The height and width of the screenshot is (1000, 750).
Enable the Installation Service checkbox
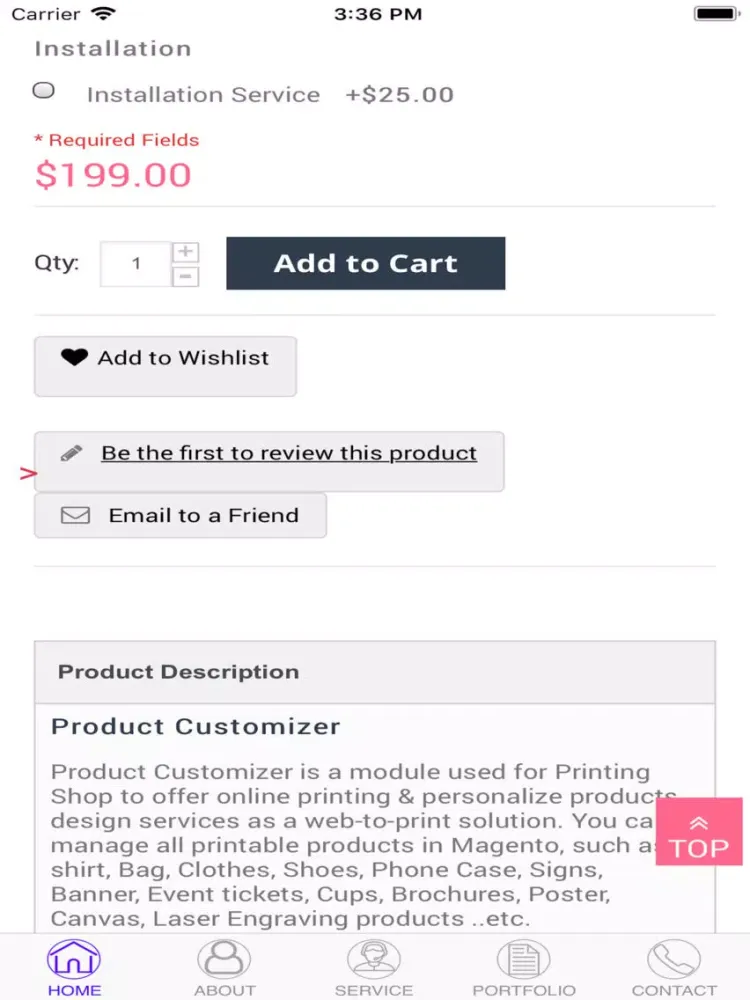click(44, 91)
